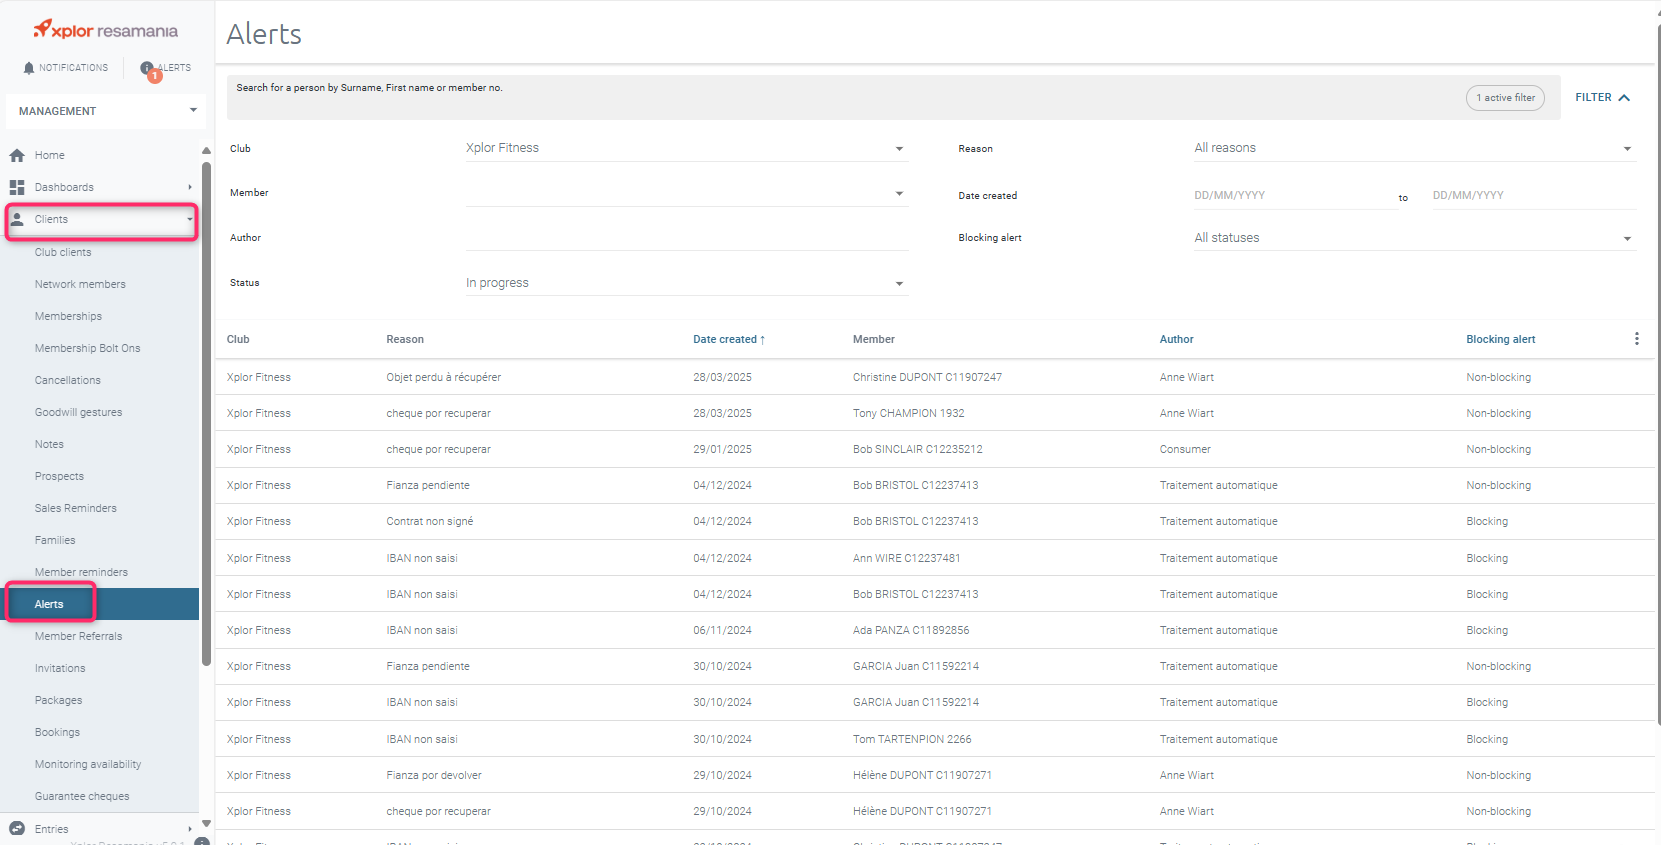
Task: Click the 1 active filter chip
Action: (1505, 98)
